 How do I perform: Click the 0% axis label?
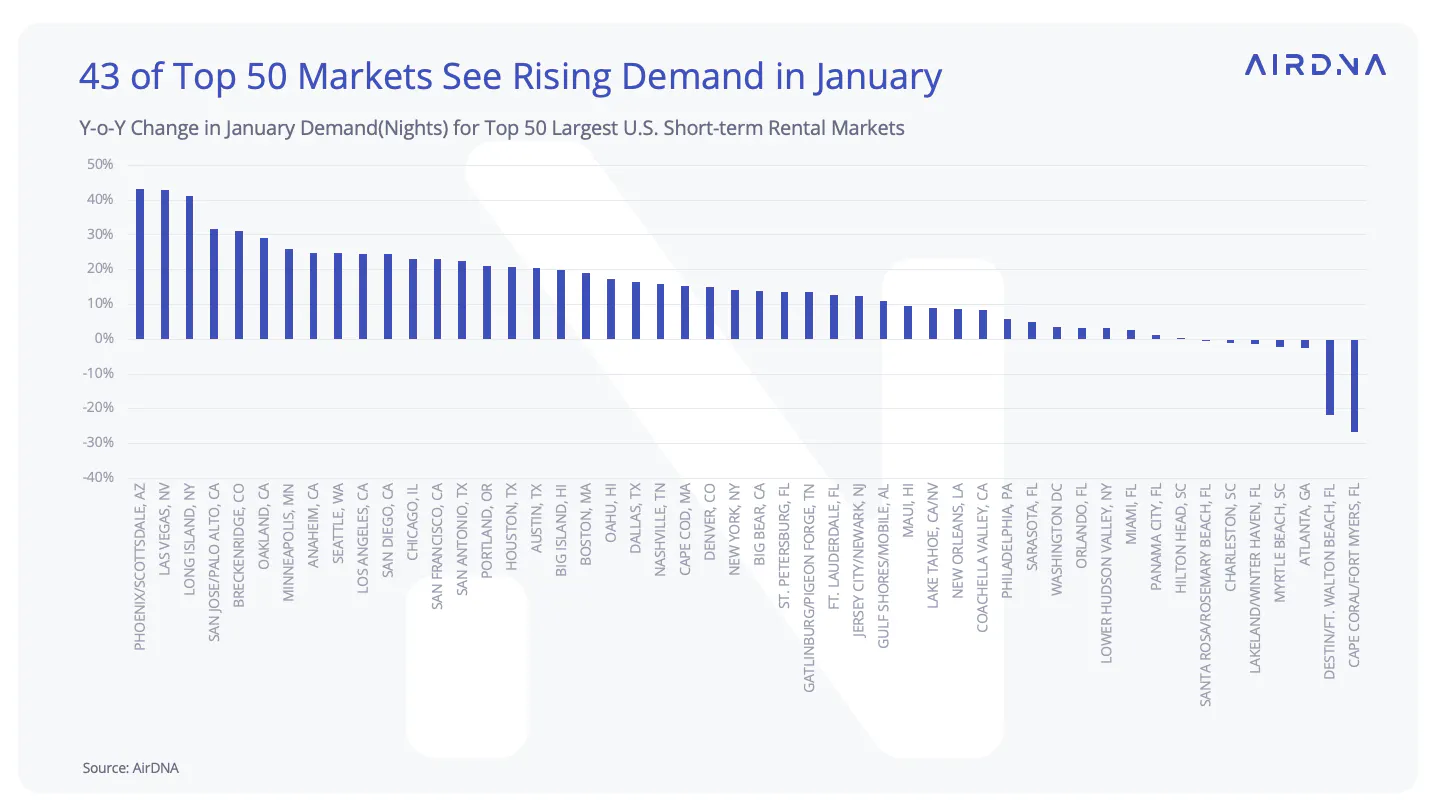click(x=105, y=339)
